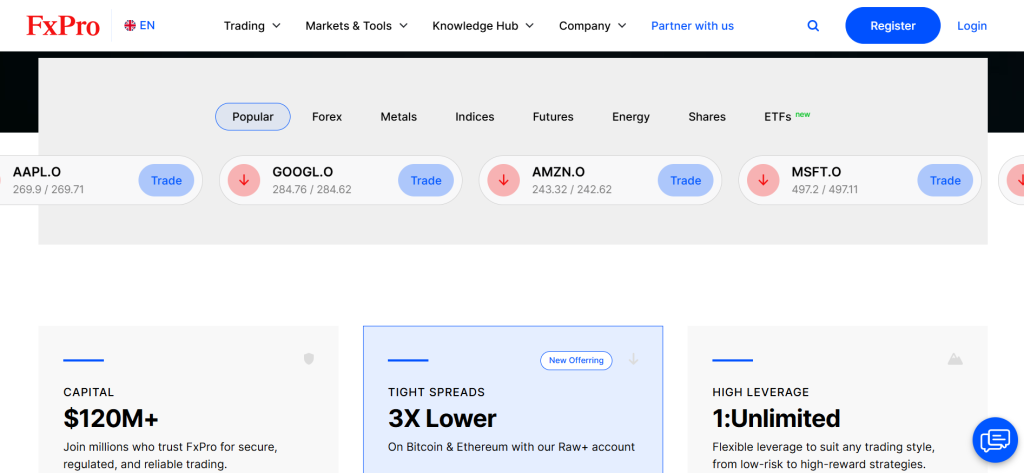Open the Login link
1024x473 pixels.
[x=972, y=26]
